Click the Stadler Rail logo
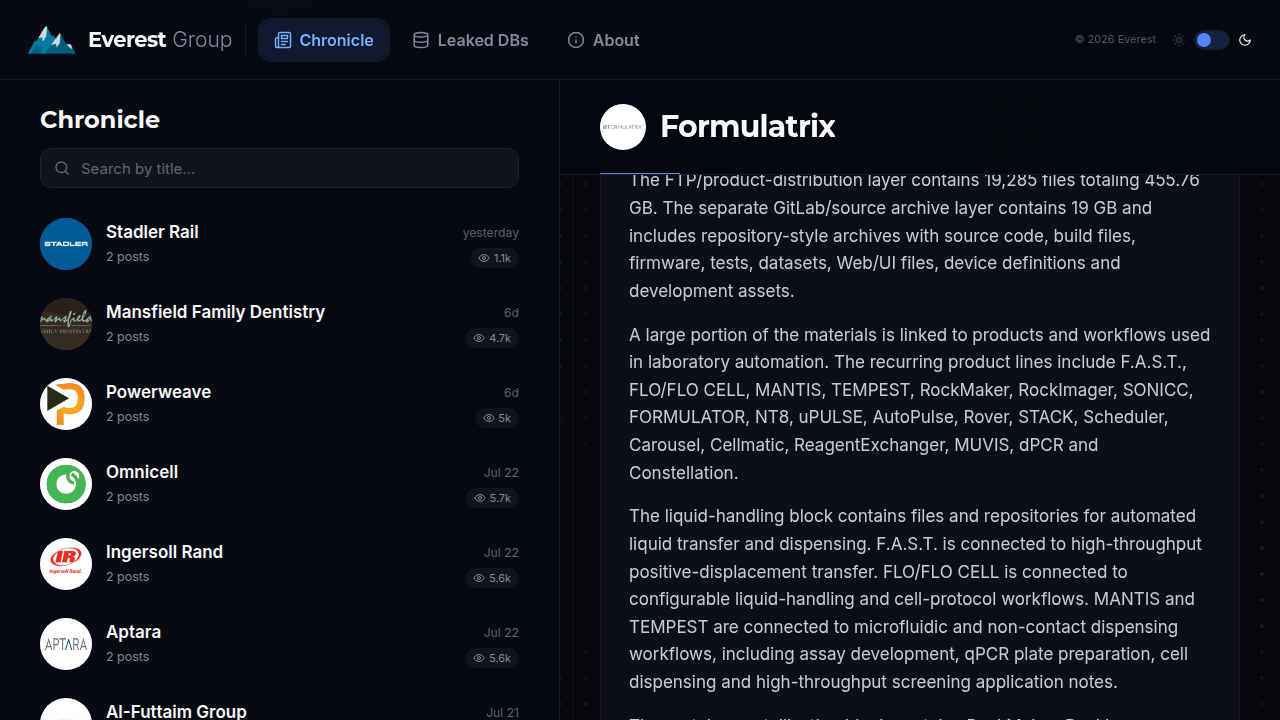Screen dimensions: 1280x720 tap(66, 244)
